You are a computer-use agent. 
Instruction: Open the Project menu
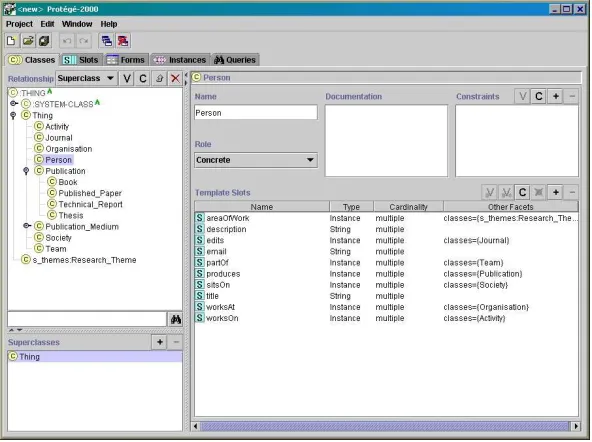pyautogui.click(x=19, y=24)
